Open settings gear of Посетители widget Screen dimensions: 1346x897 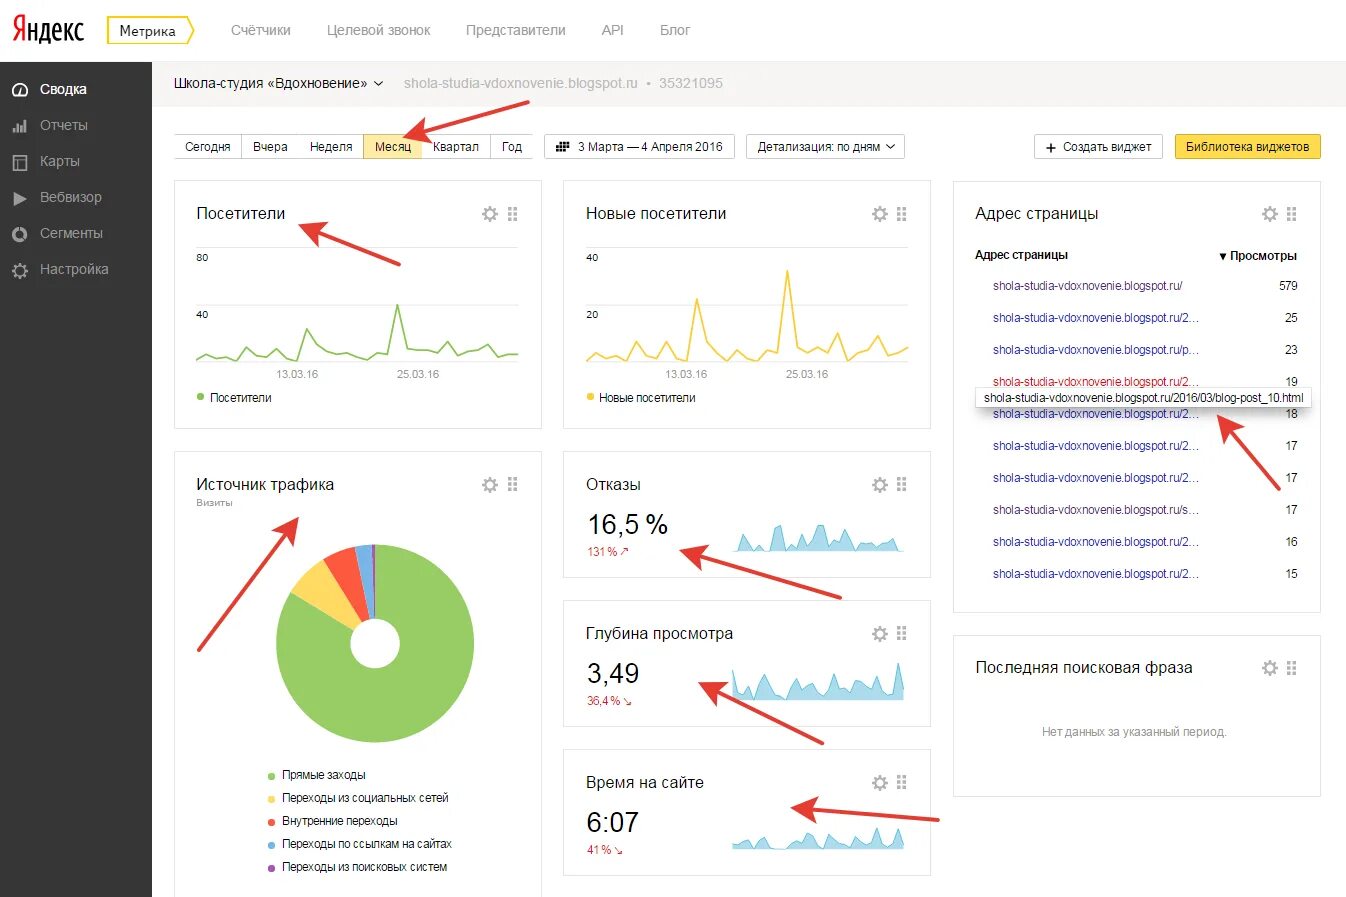(490, 214)
